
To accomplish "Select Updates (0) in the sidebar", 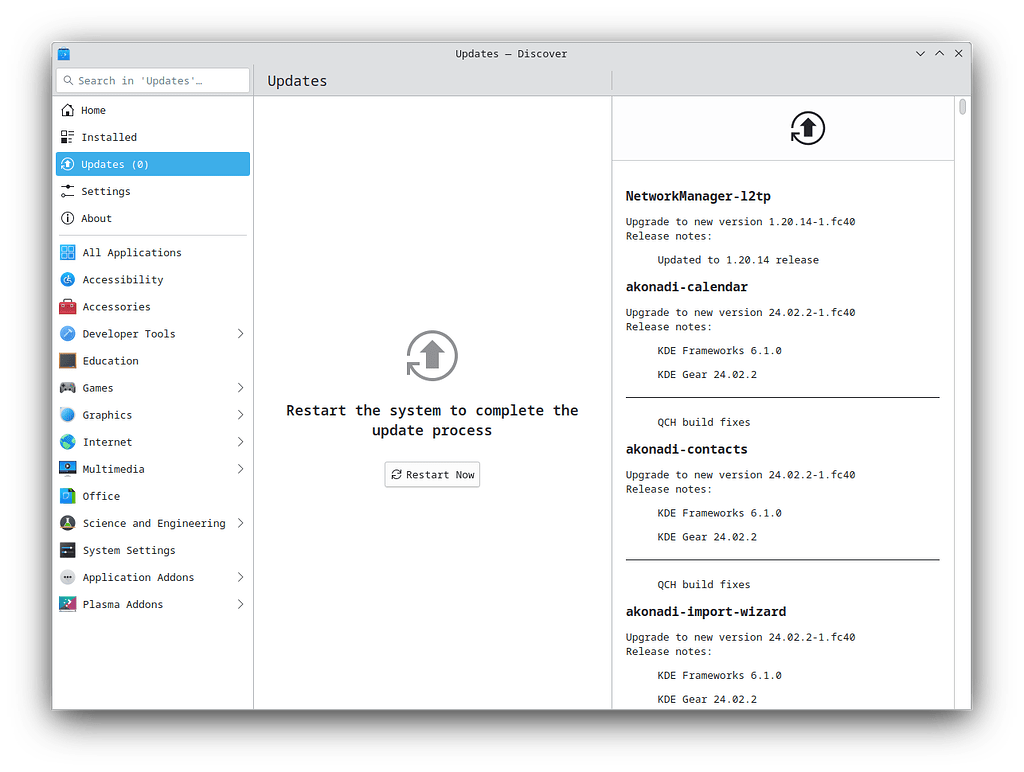I will click(x=152, y=164).
